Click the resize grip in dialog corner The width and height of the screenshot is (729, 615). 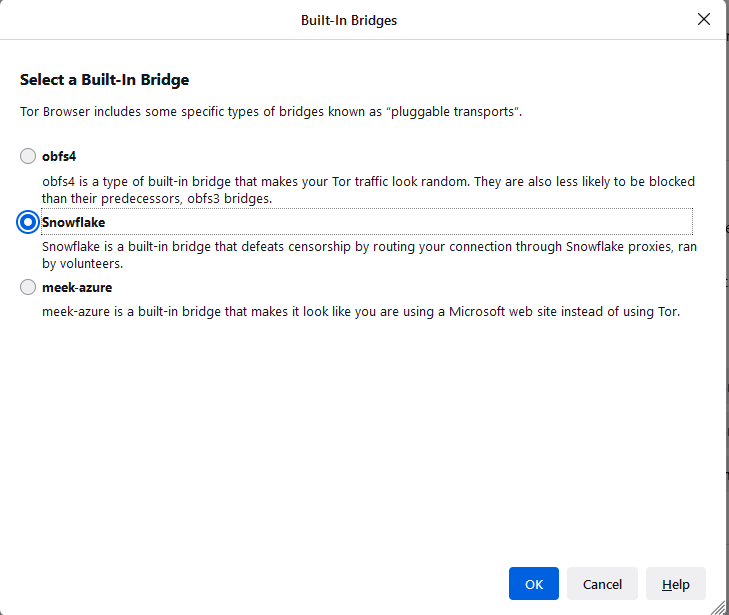719,608
